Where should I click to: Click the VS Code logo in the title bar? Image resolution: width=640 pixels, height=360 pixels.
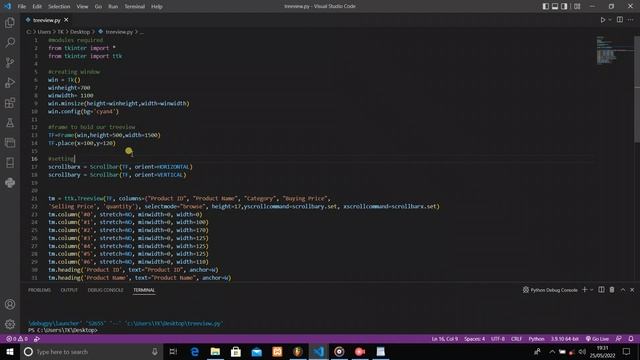click(7, 6)
